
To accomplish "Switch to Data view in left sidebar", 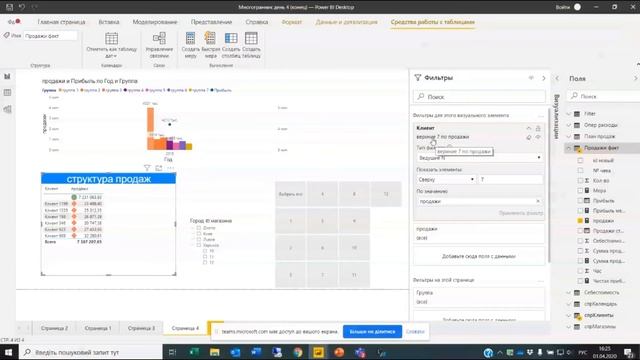I will coord(7,93).
